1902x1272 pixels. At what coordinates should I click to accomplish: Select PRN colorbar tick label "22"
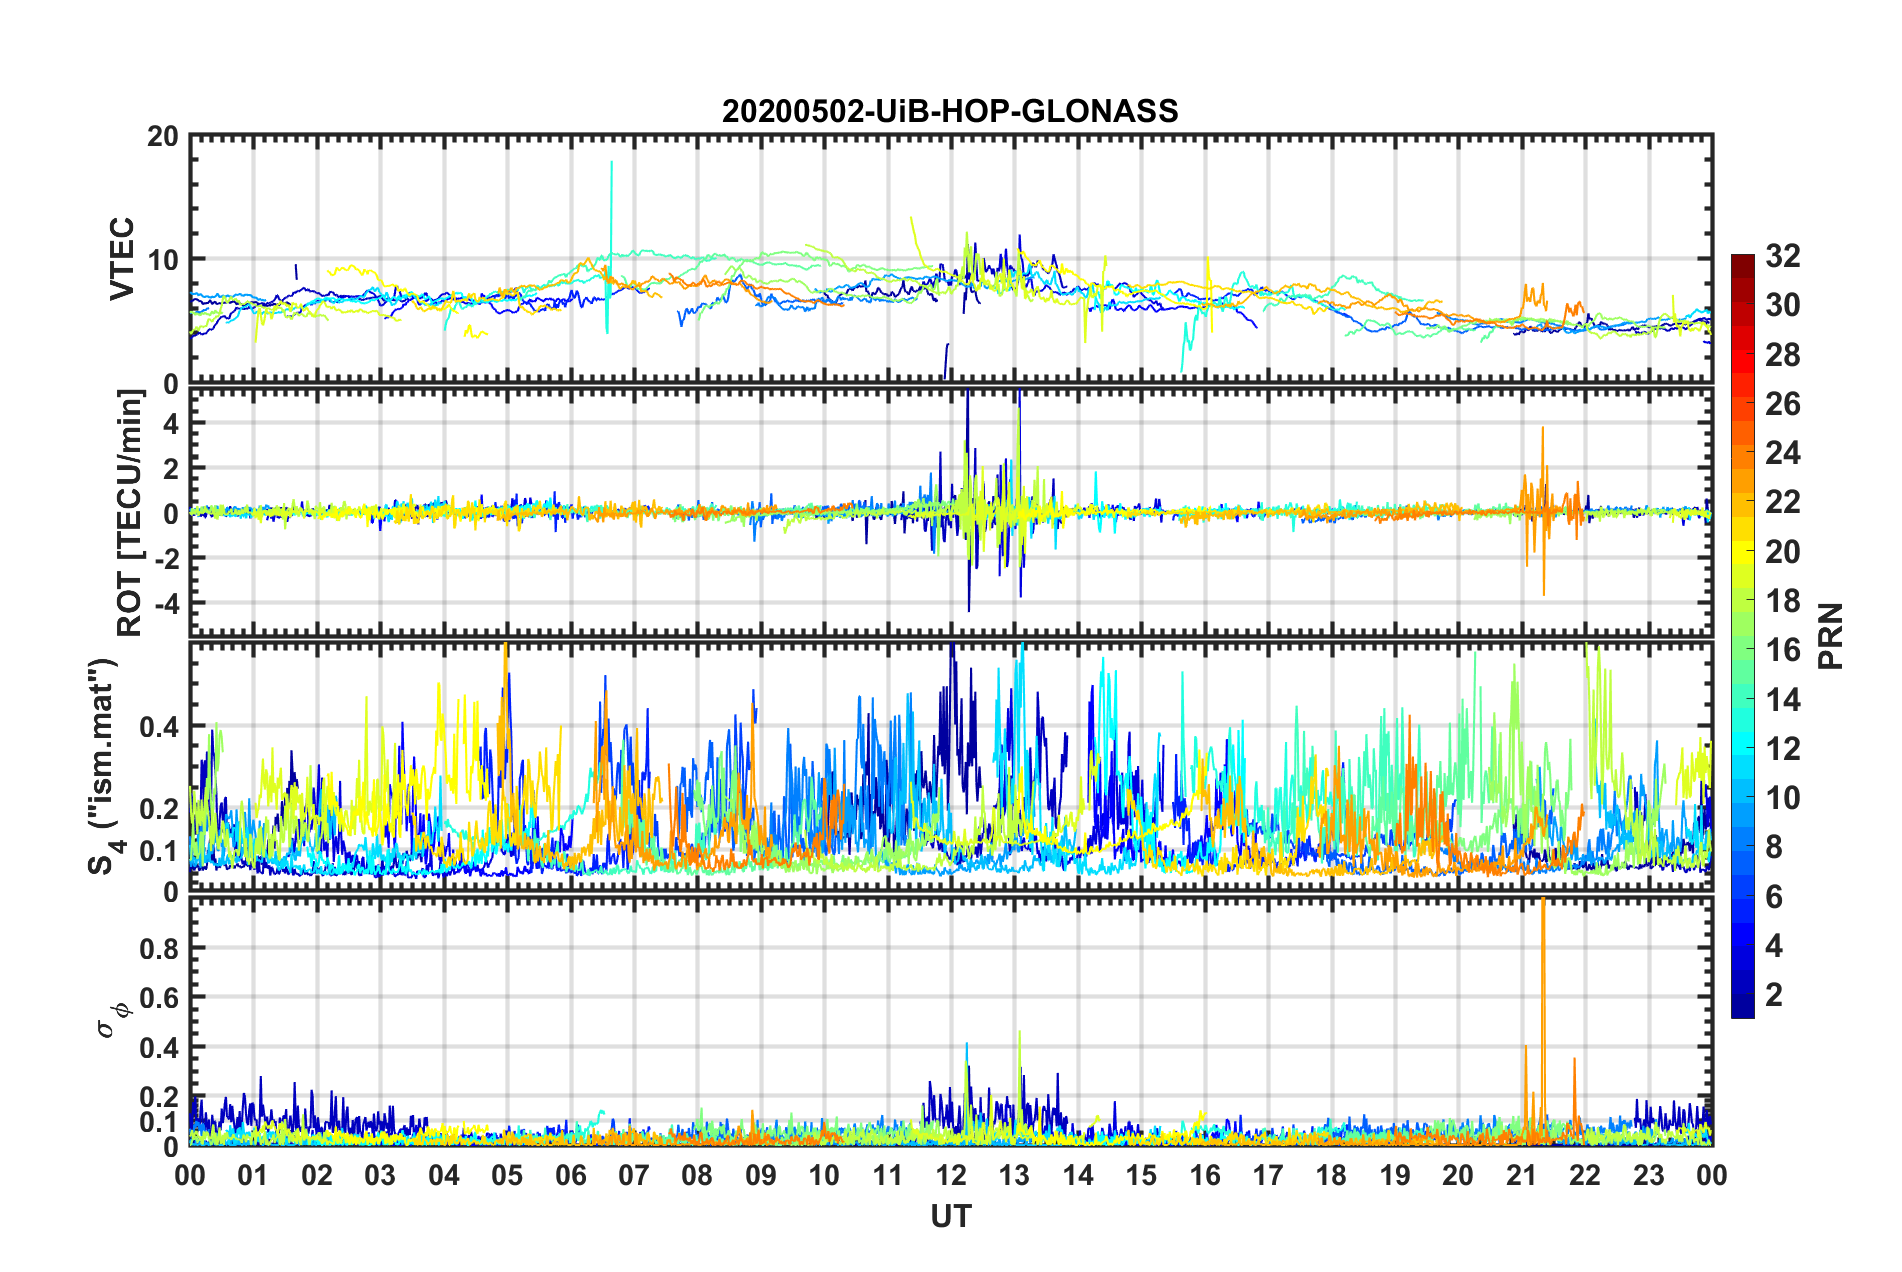1783,502
